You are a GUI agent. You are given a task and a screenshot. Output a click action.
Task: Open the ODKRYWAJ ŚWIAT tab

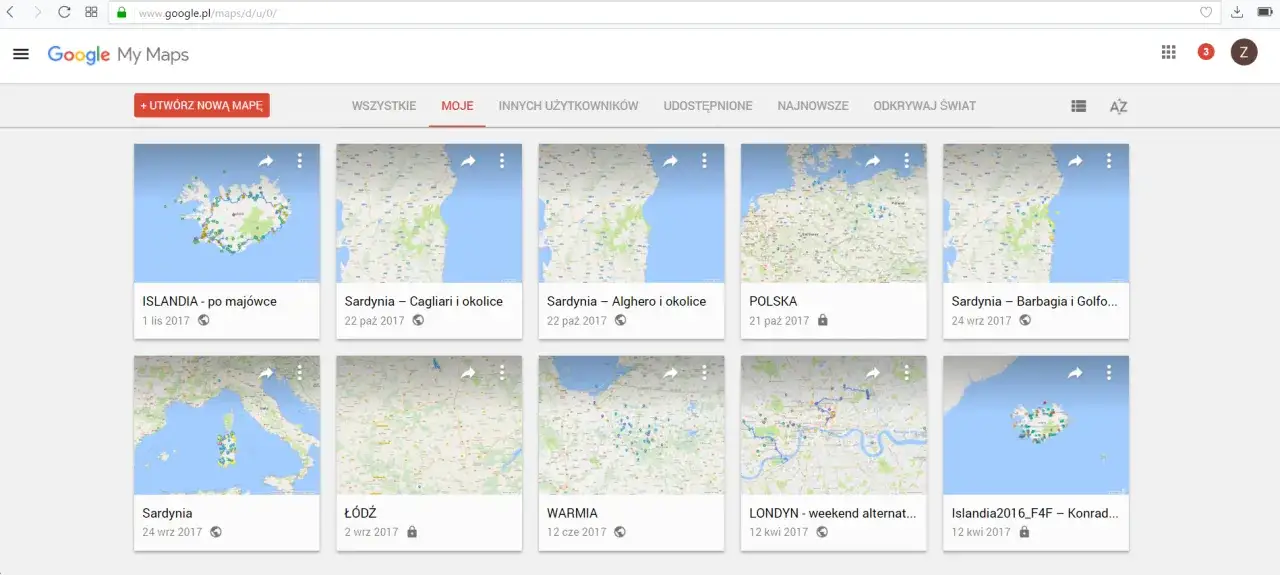click(x=924, y=106)
